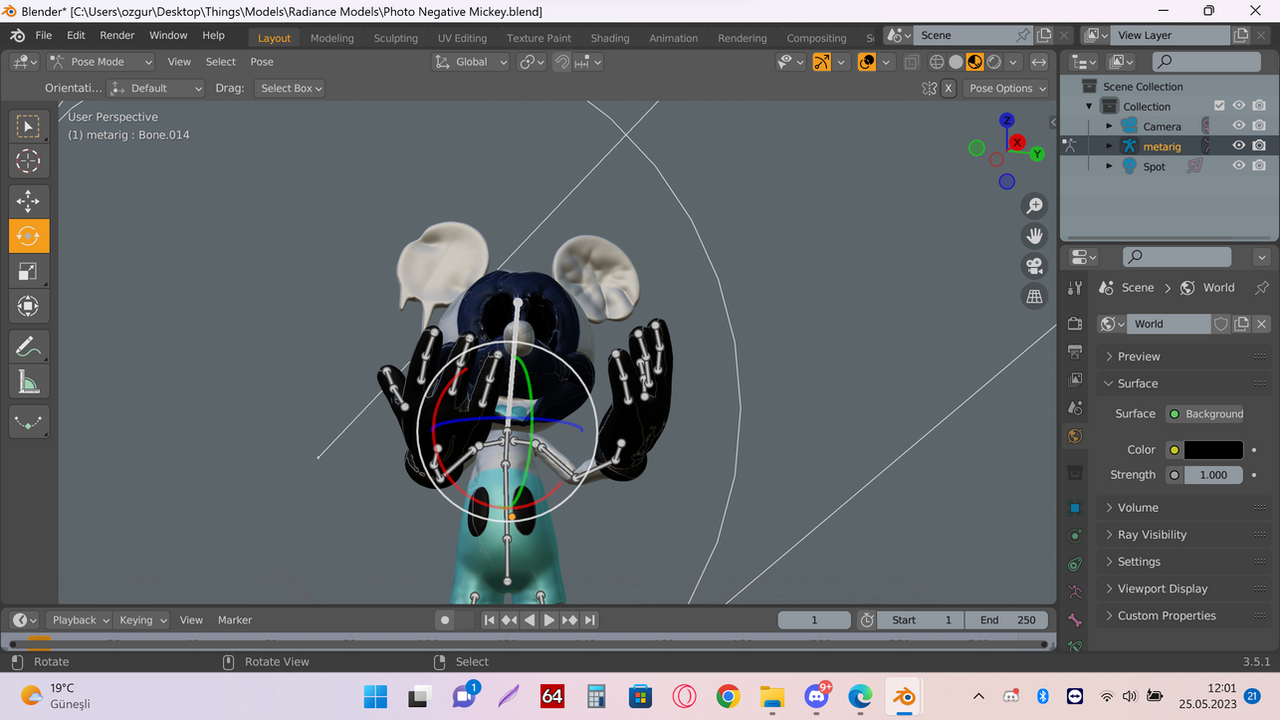1280x720 pixels.
Task: Click the End frame 250 field
Action: (1008, 620)
